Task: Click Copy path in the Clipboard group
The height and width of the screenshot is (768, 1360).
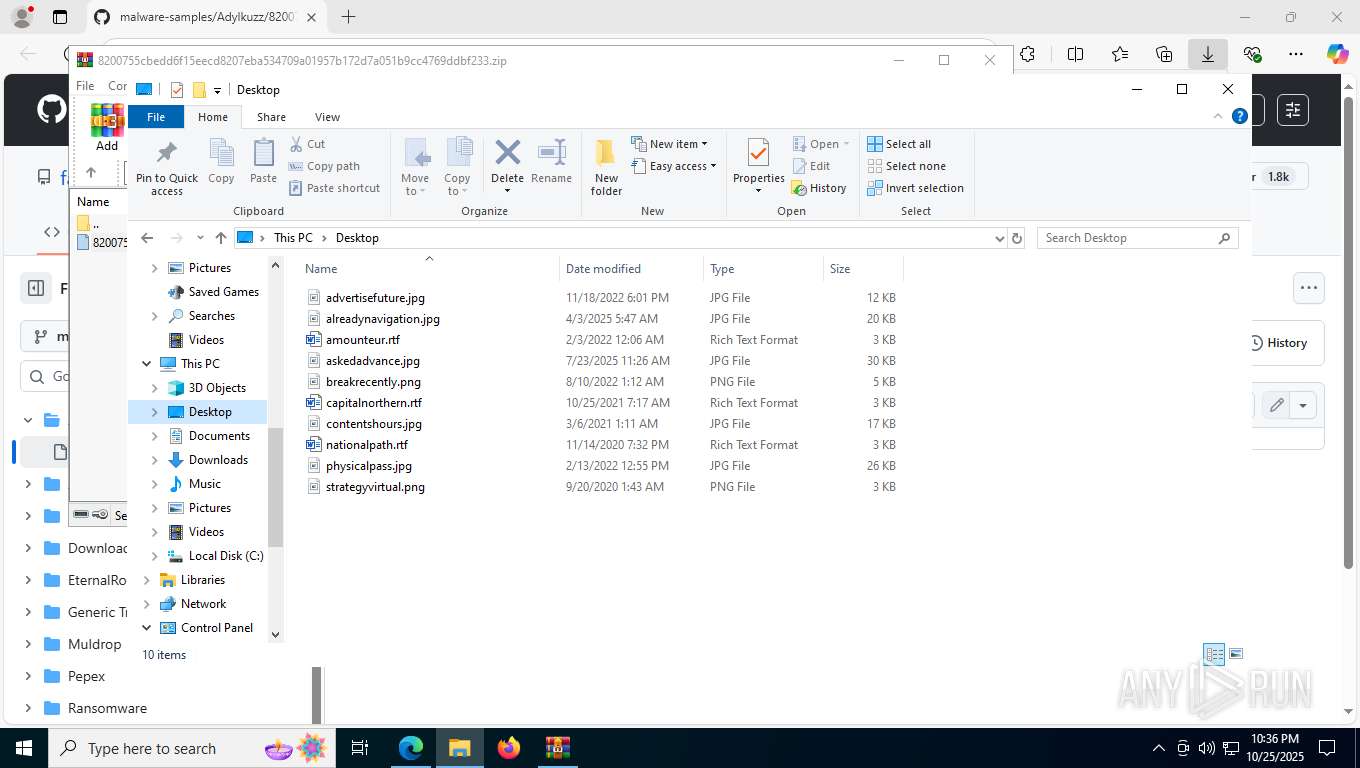Action: coord(324,166)
